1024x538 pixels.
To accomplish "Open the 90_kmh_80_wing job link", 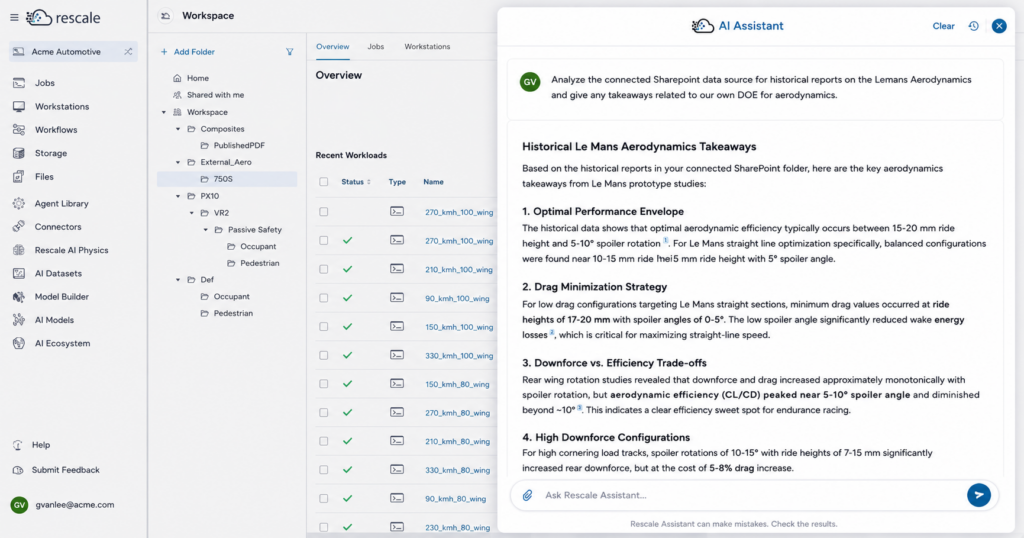I will [x=455, y=499].
